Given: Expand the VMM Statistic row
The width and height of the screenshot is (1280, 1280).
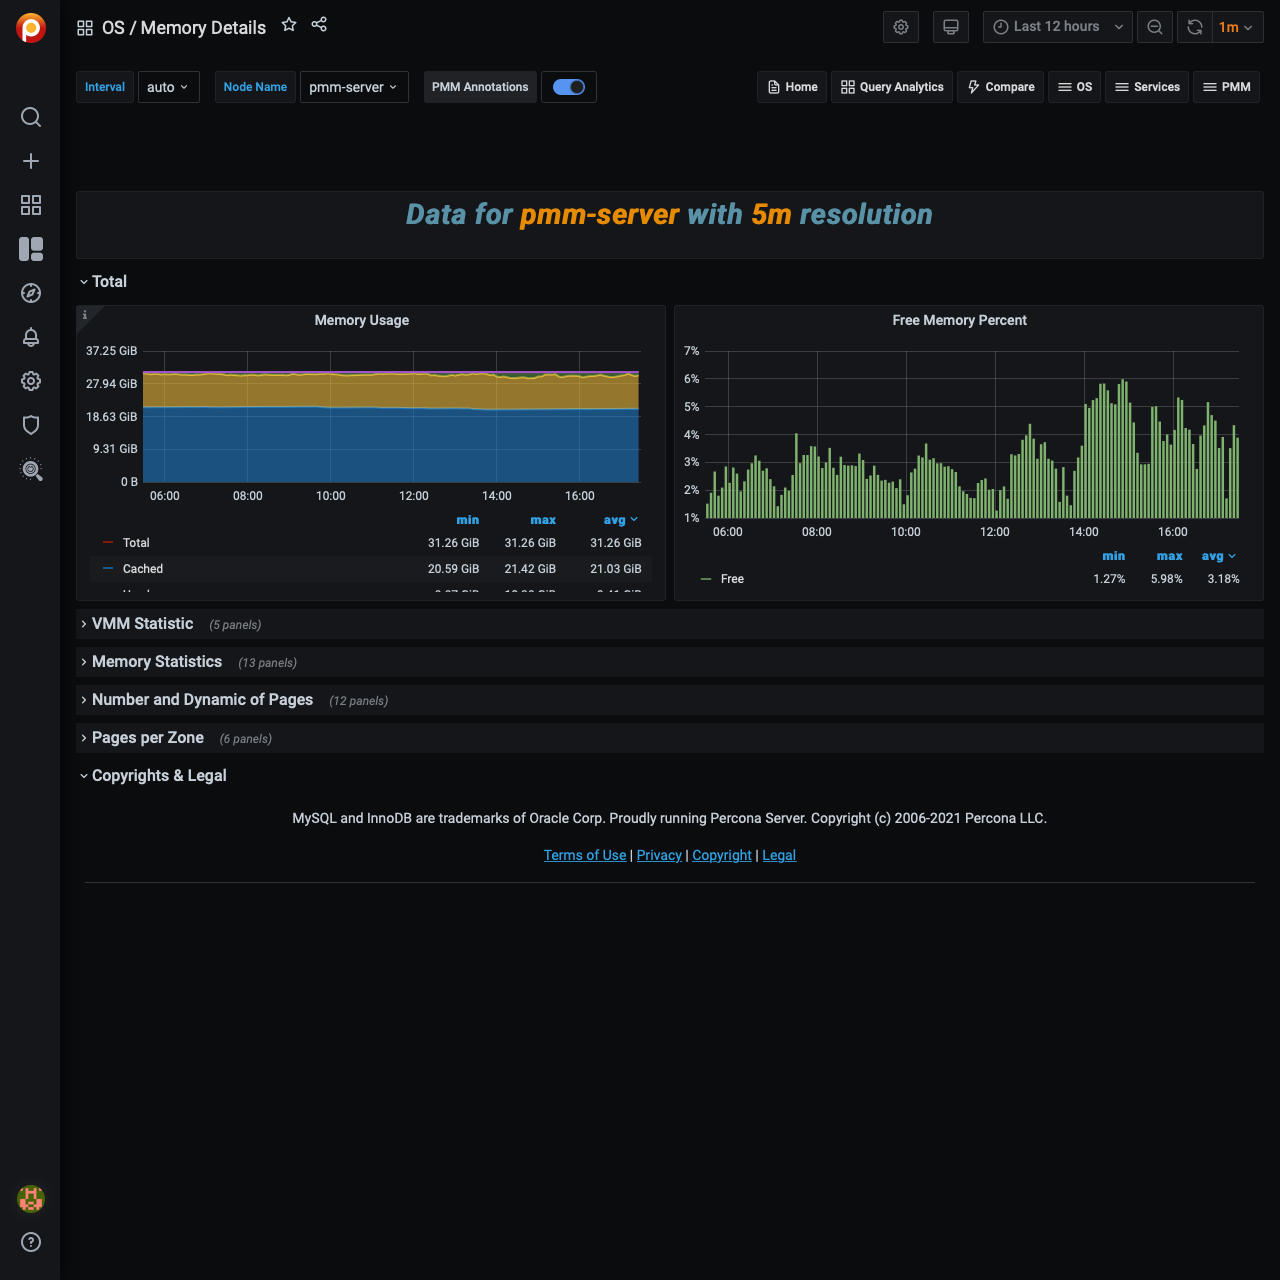Looking at the screenshot, I should (x=142, y=624).
